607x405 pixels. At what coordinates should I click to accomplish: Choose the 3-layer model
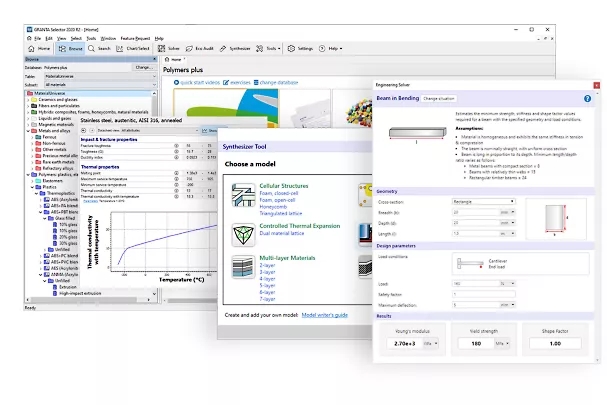tap(267, 272)
